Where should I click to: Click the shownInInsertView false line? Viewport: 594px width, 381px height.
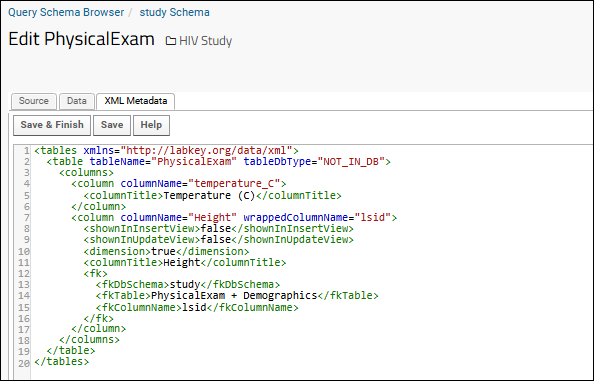[x=219, y=228]
